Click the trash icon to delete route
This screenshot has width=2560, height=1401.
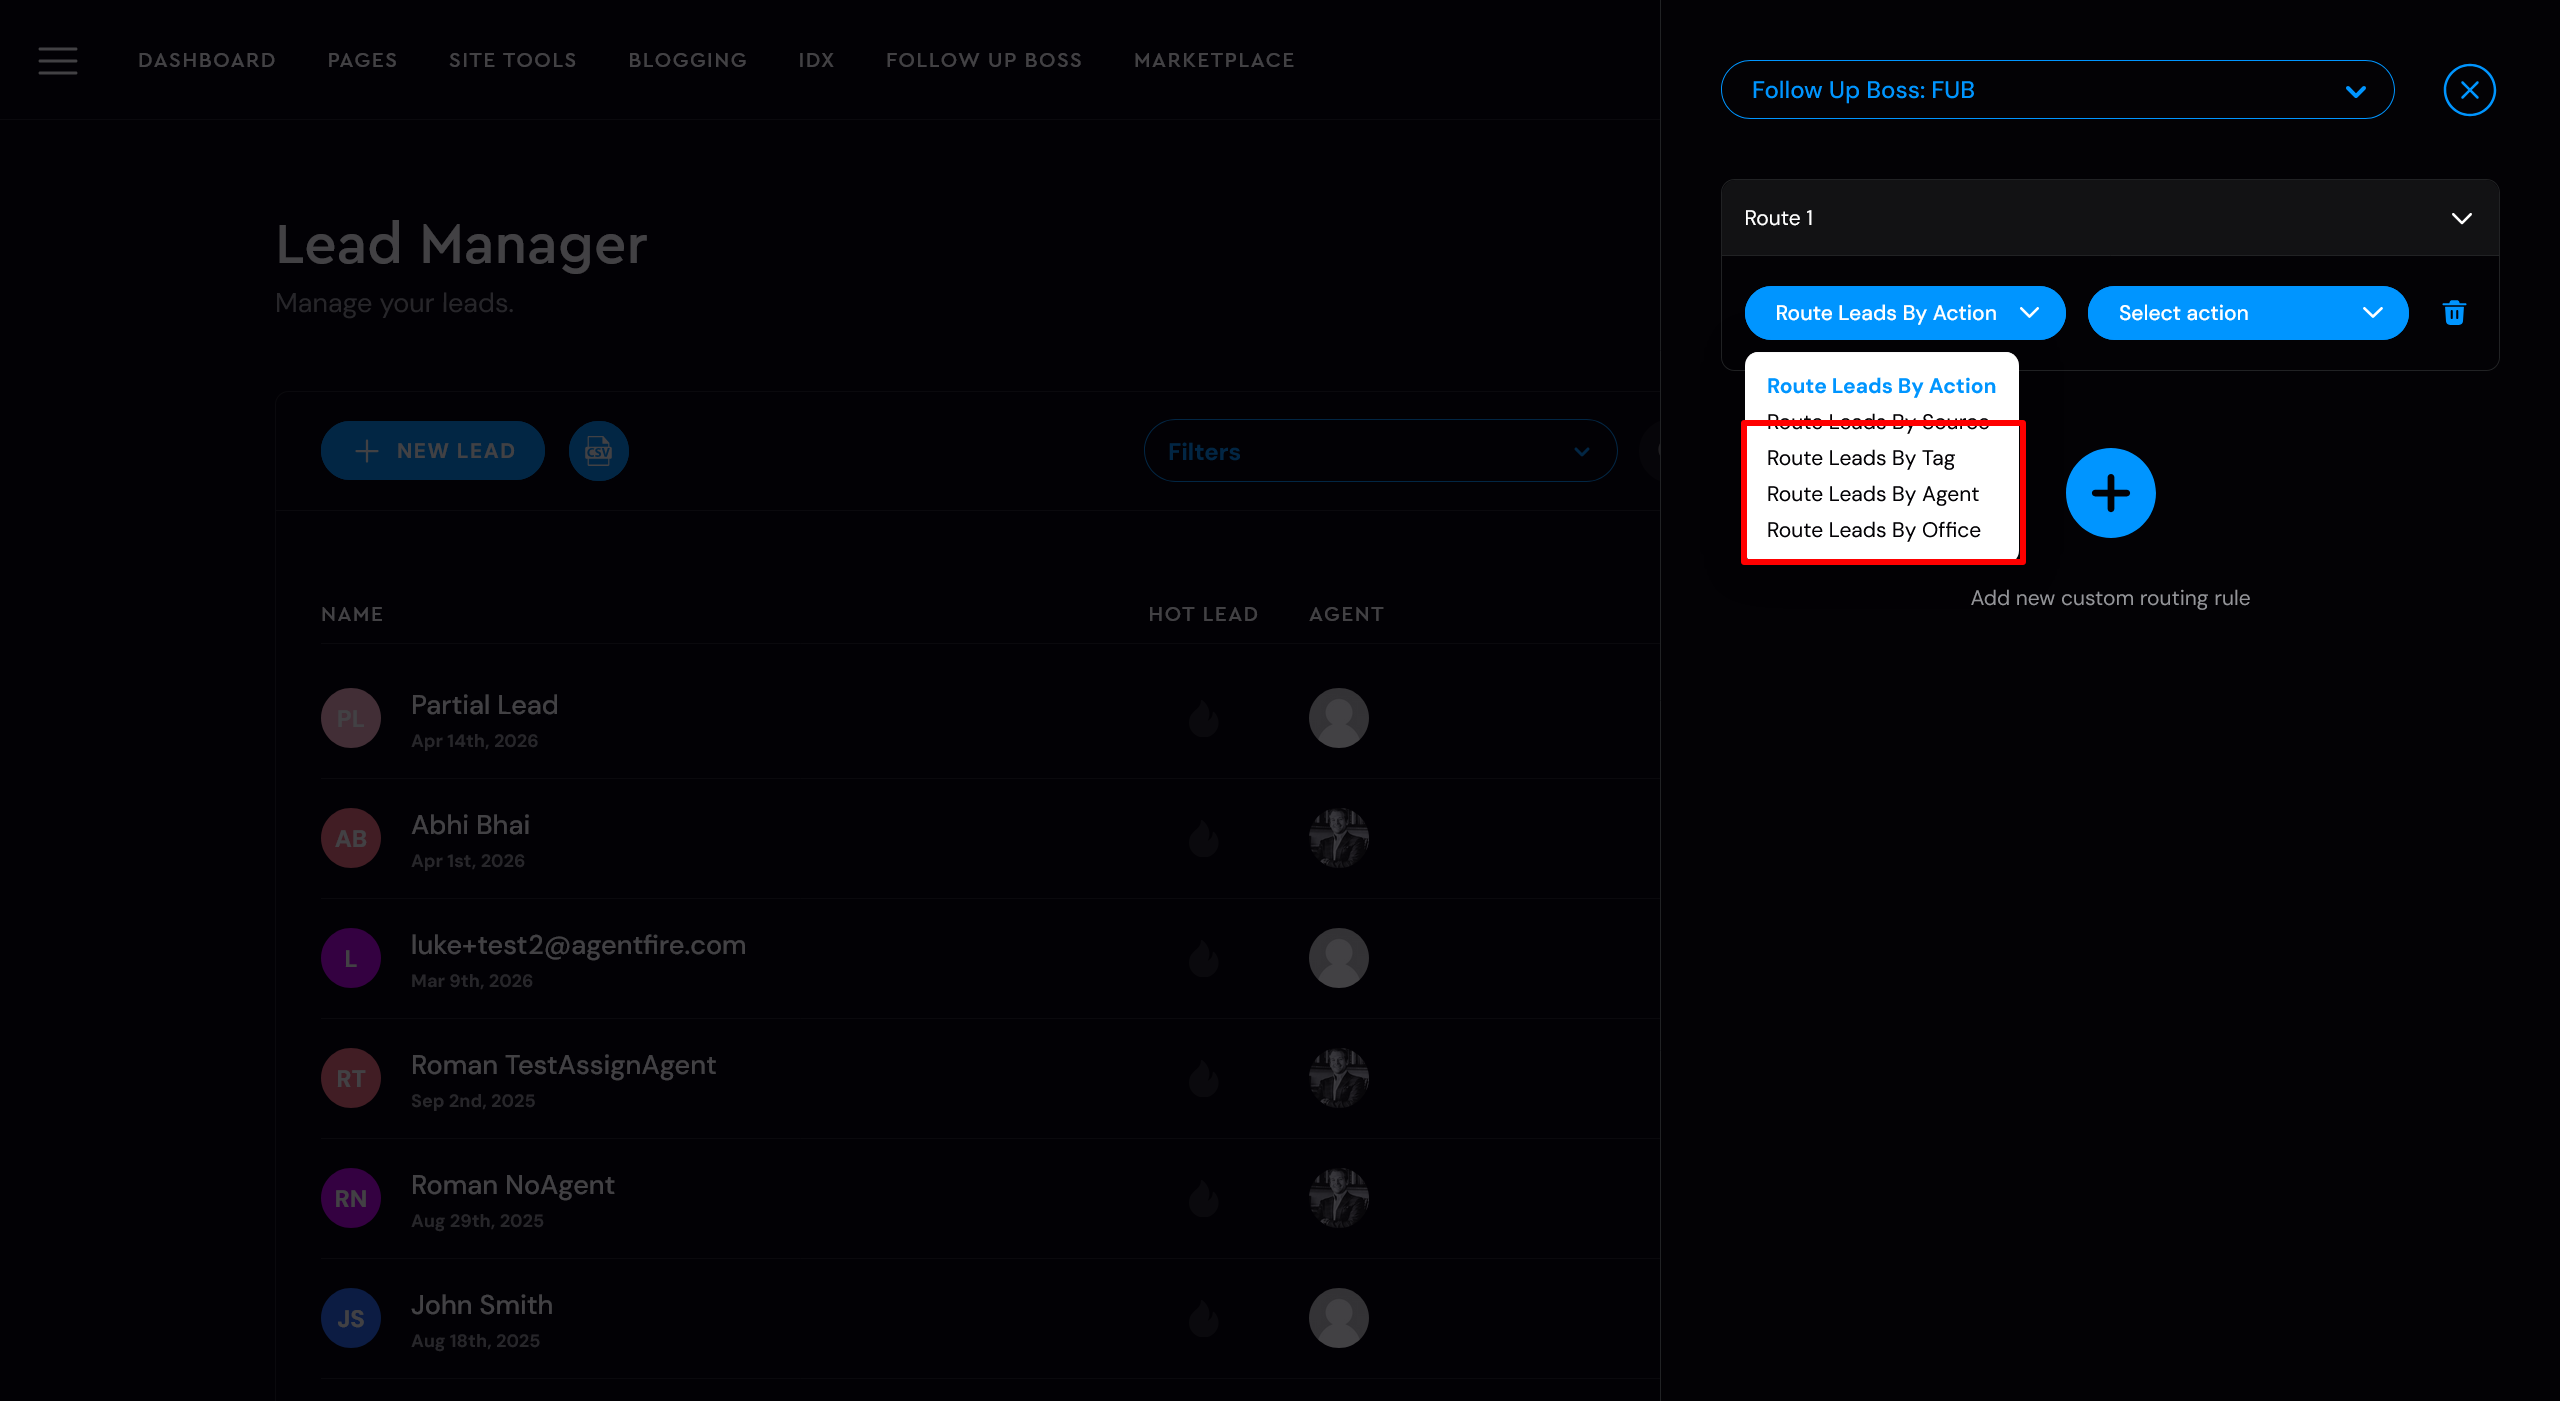coord(2454,313)
